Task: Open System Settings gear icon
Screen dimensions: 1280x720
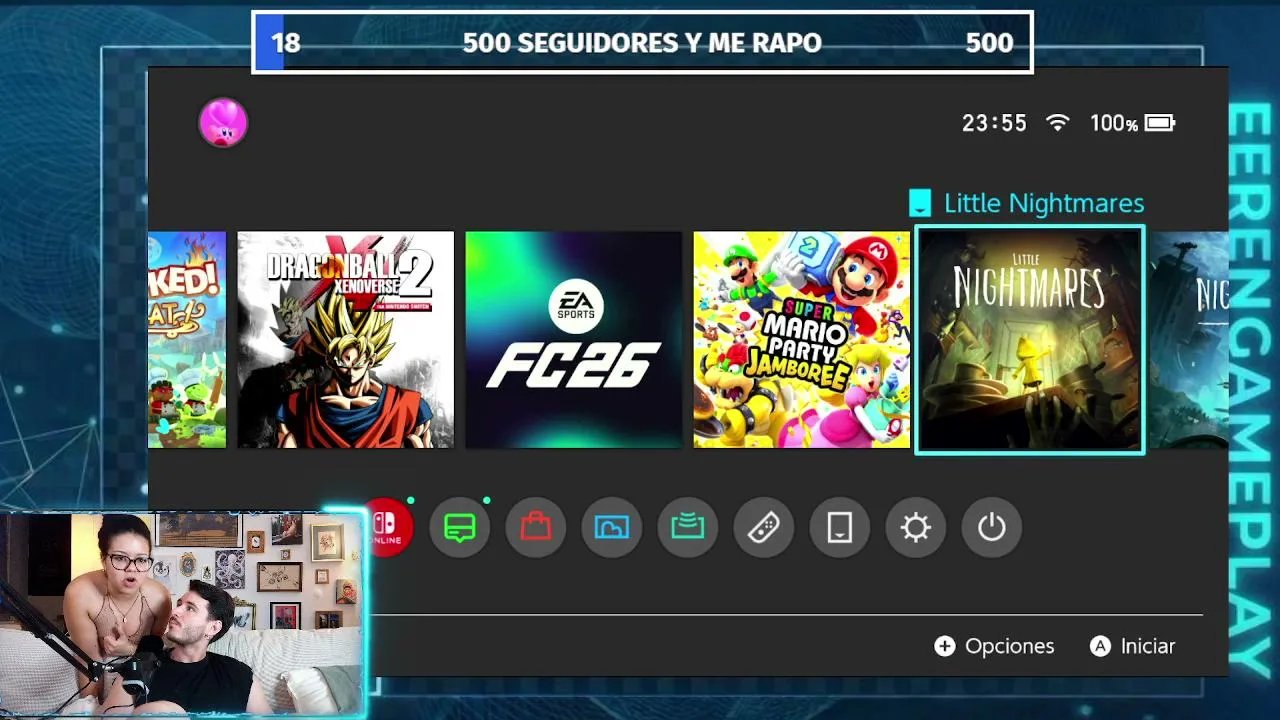Action: click(916, 527)
